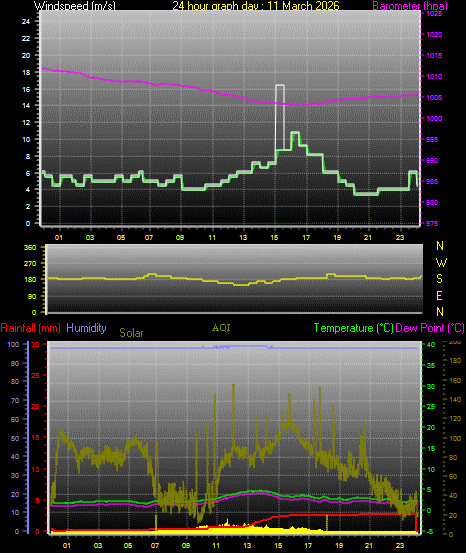Screen dimensions: 466x553
Task: Click the "1010" barometer scale value
Action: coord(434,77)
